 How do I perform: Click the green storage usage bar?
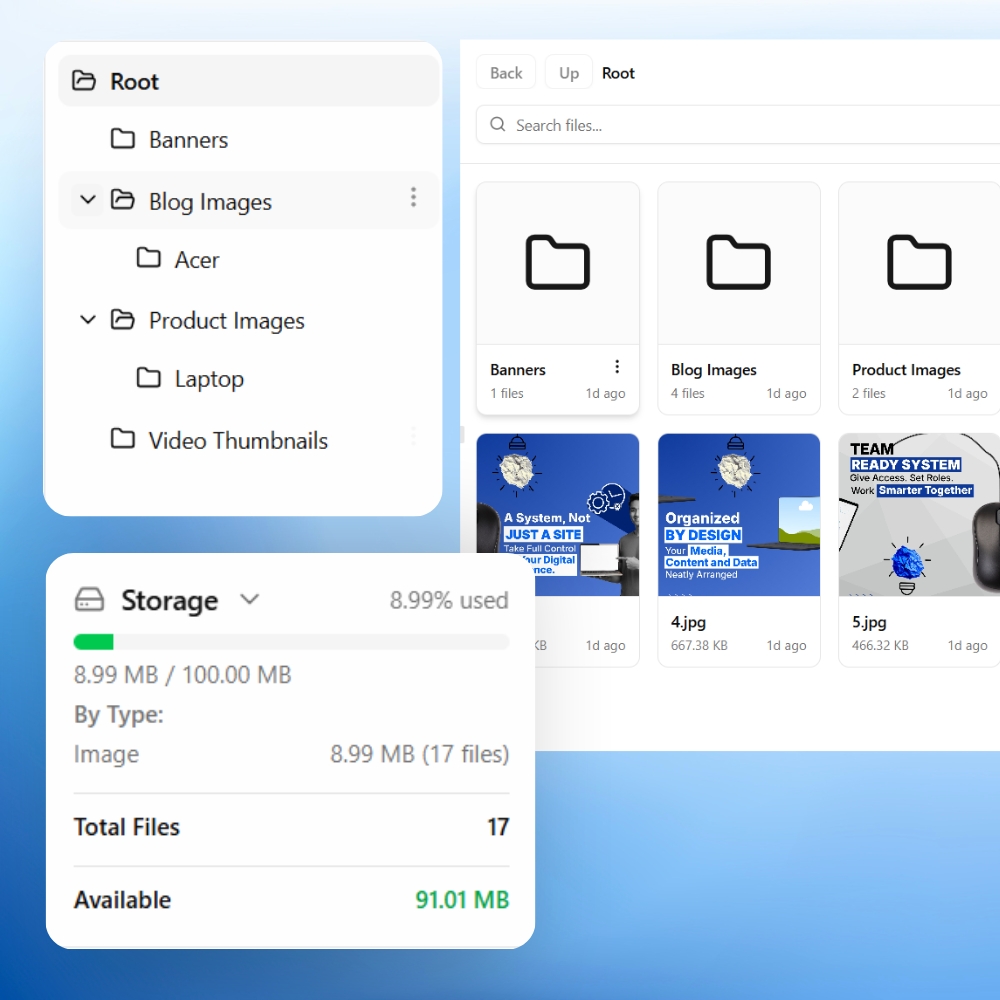[94, 642]
